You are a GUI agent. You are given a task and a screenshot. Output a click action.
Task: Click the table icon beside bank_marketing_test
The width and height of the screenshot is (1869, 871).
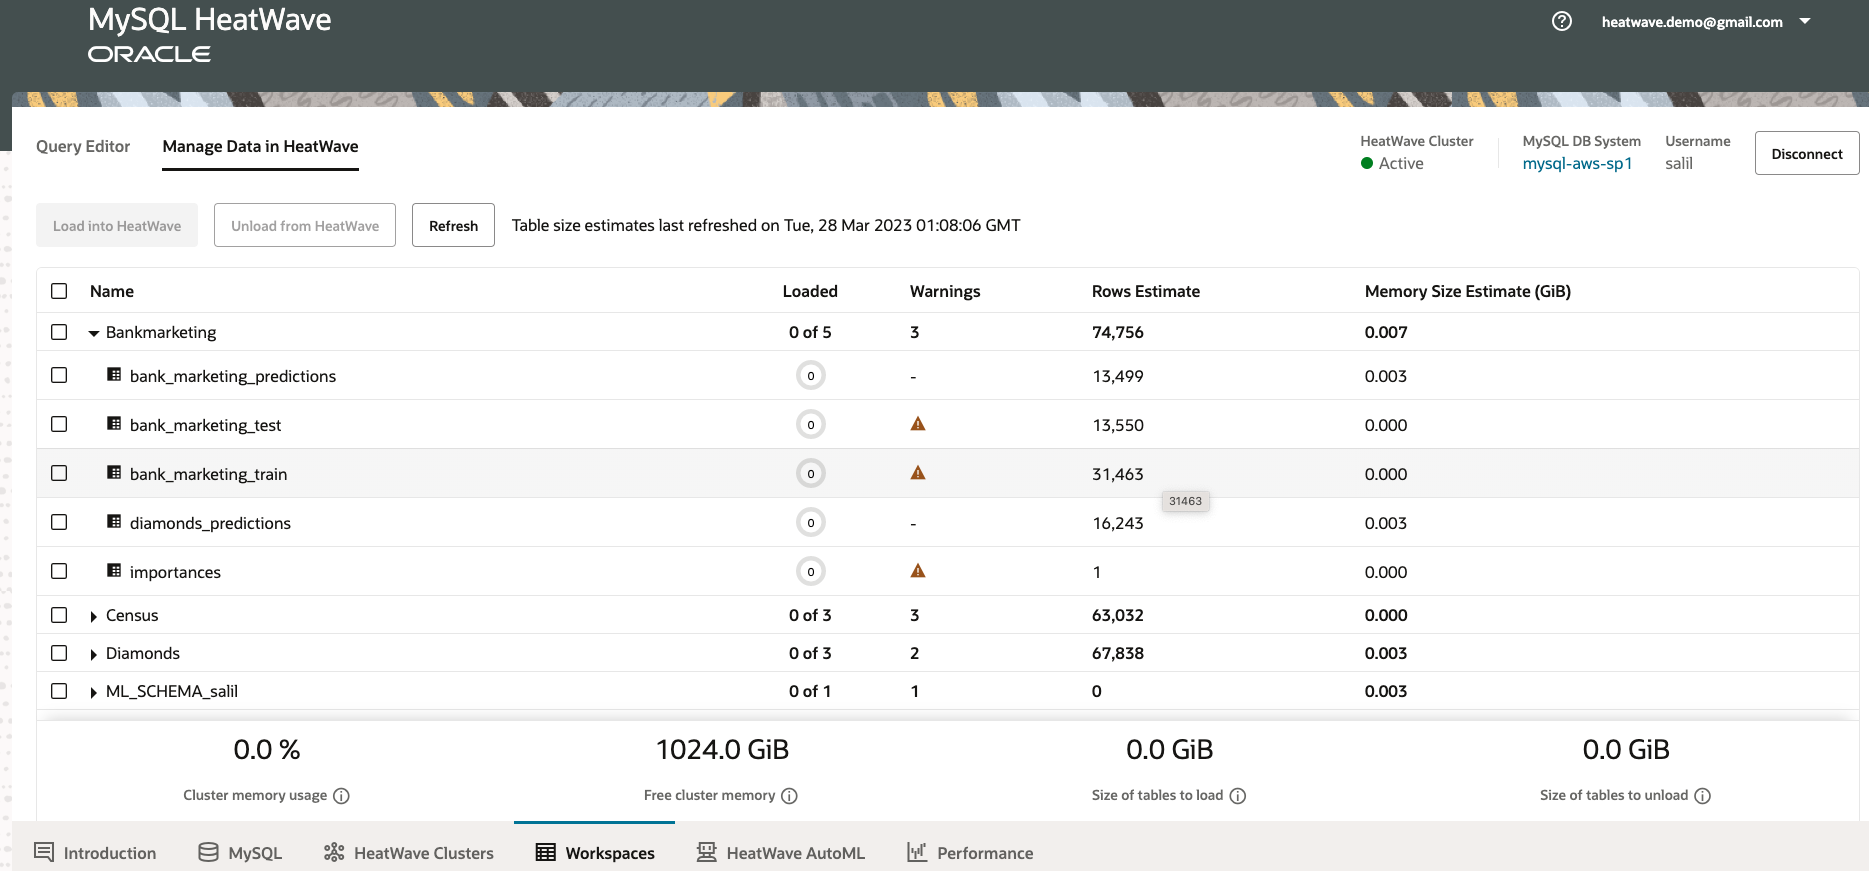(x=114, y=424)
